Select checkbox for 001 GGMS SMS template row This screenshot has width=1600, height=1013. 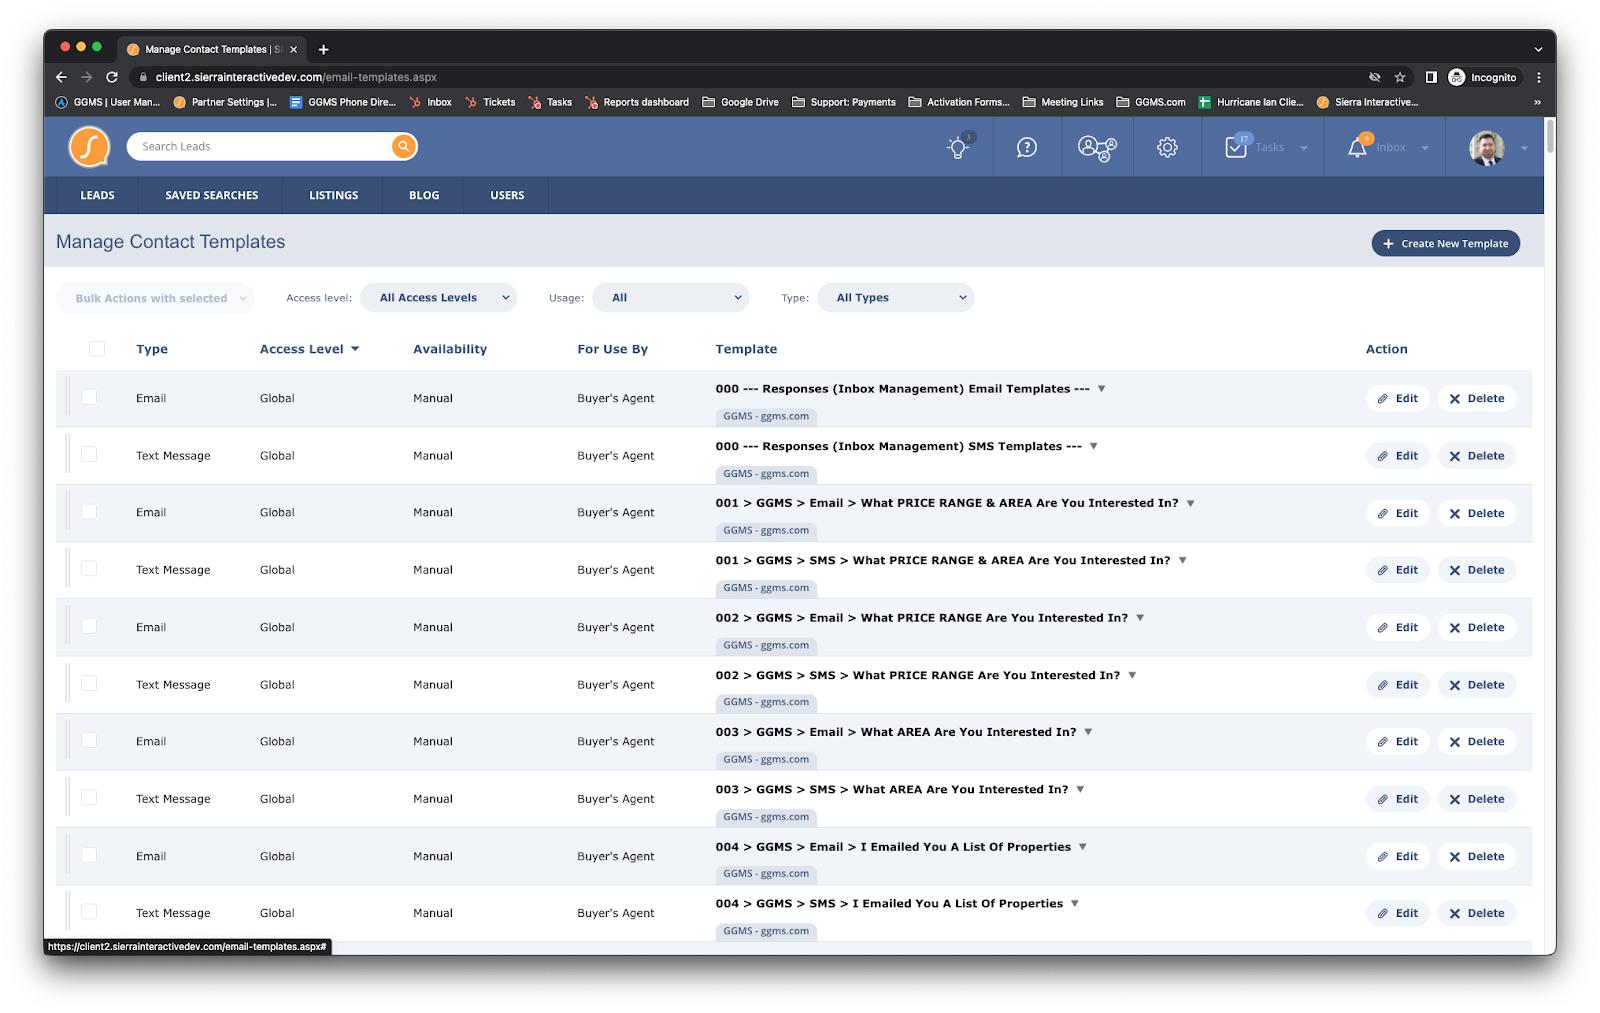point(89,569)
